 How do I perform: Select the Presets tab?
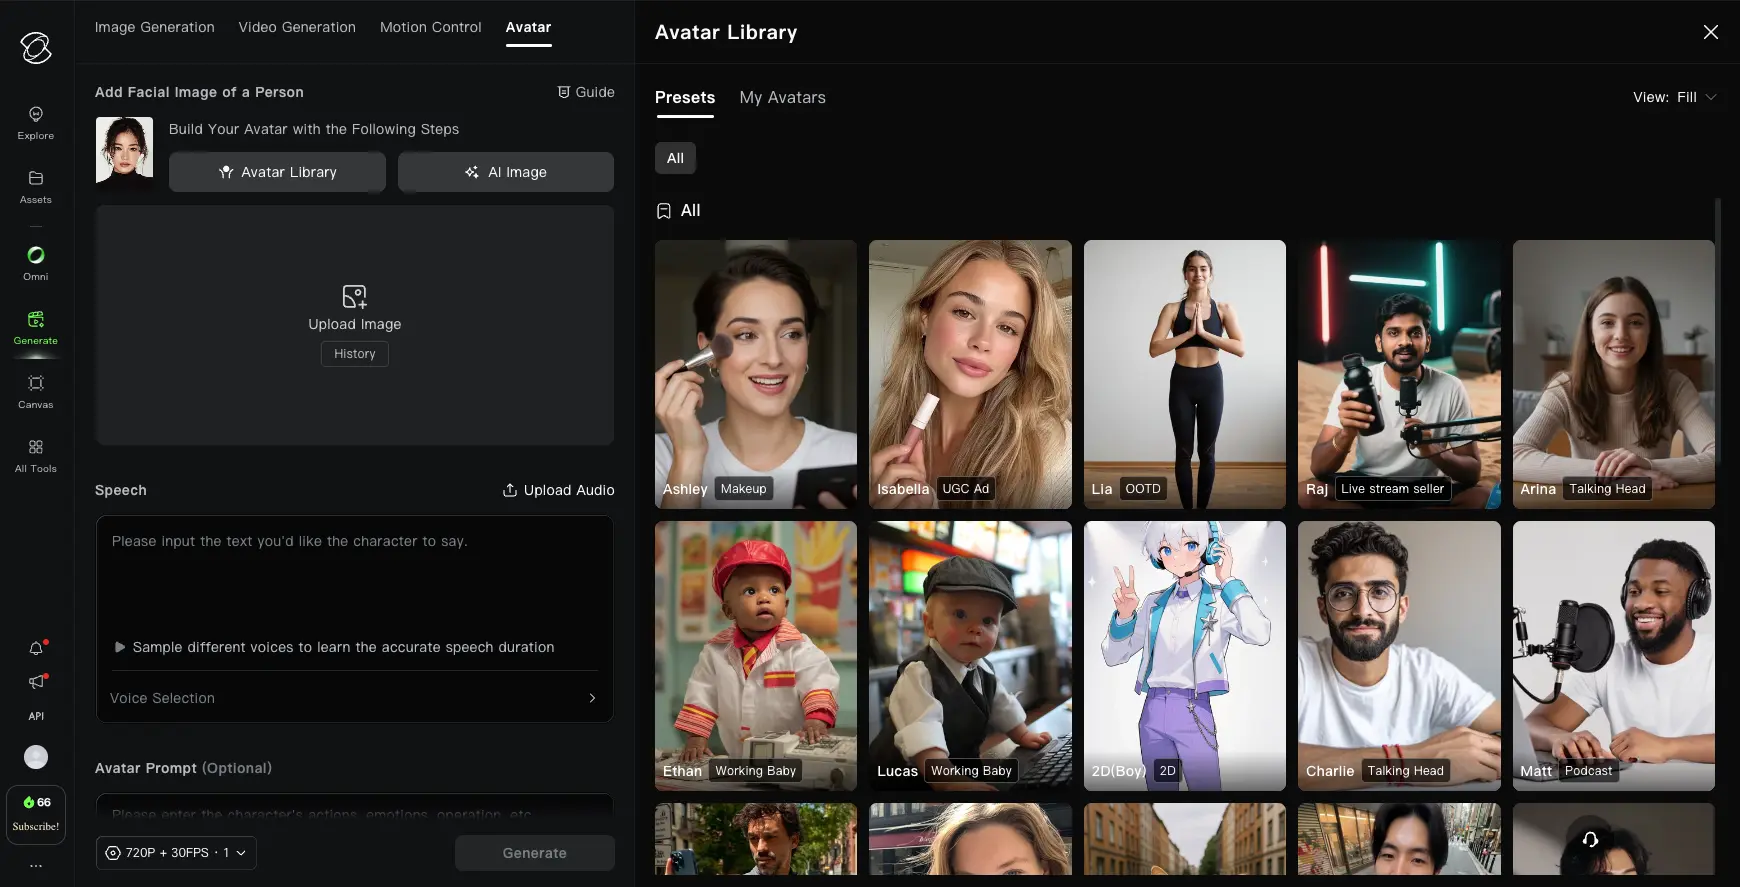685,97
